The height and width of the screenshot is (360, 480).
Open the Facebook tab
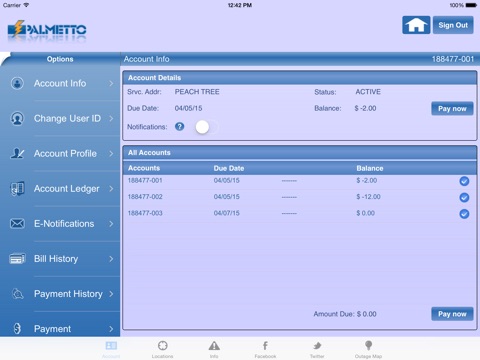coord(265,349)
